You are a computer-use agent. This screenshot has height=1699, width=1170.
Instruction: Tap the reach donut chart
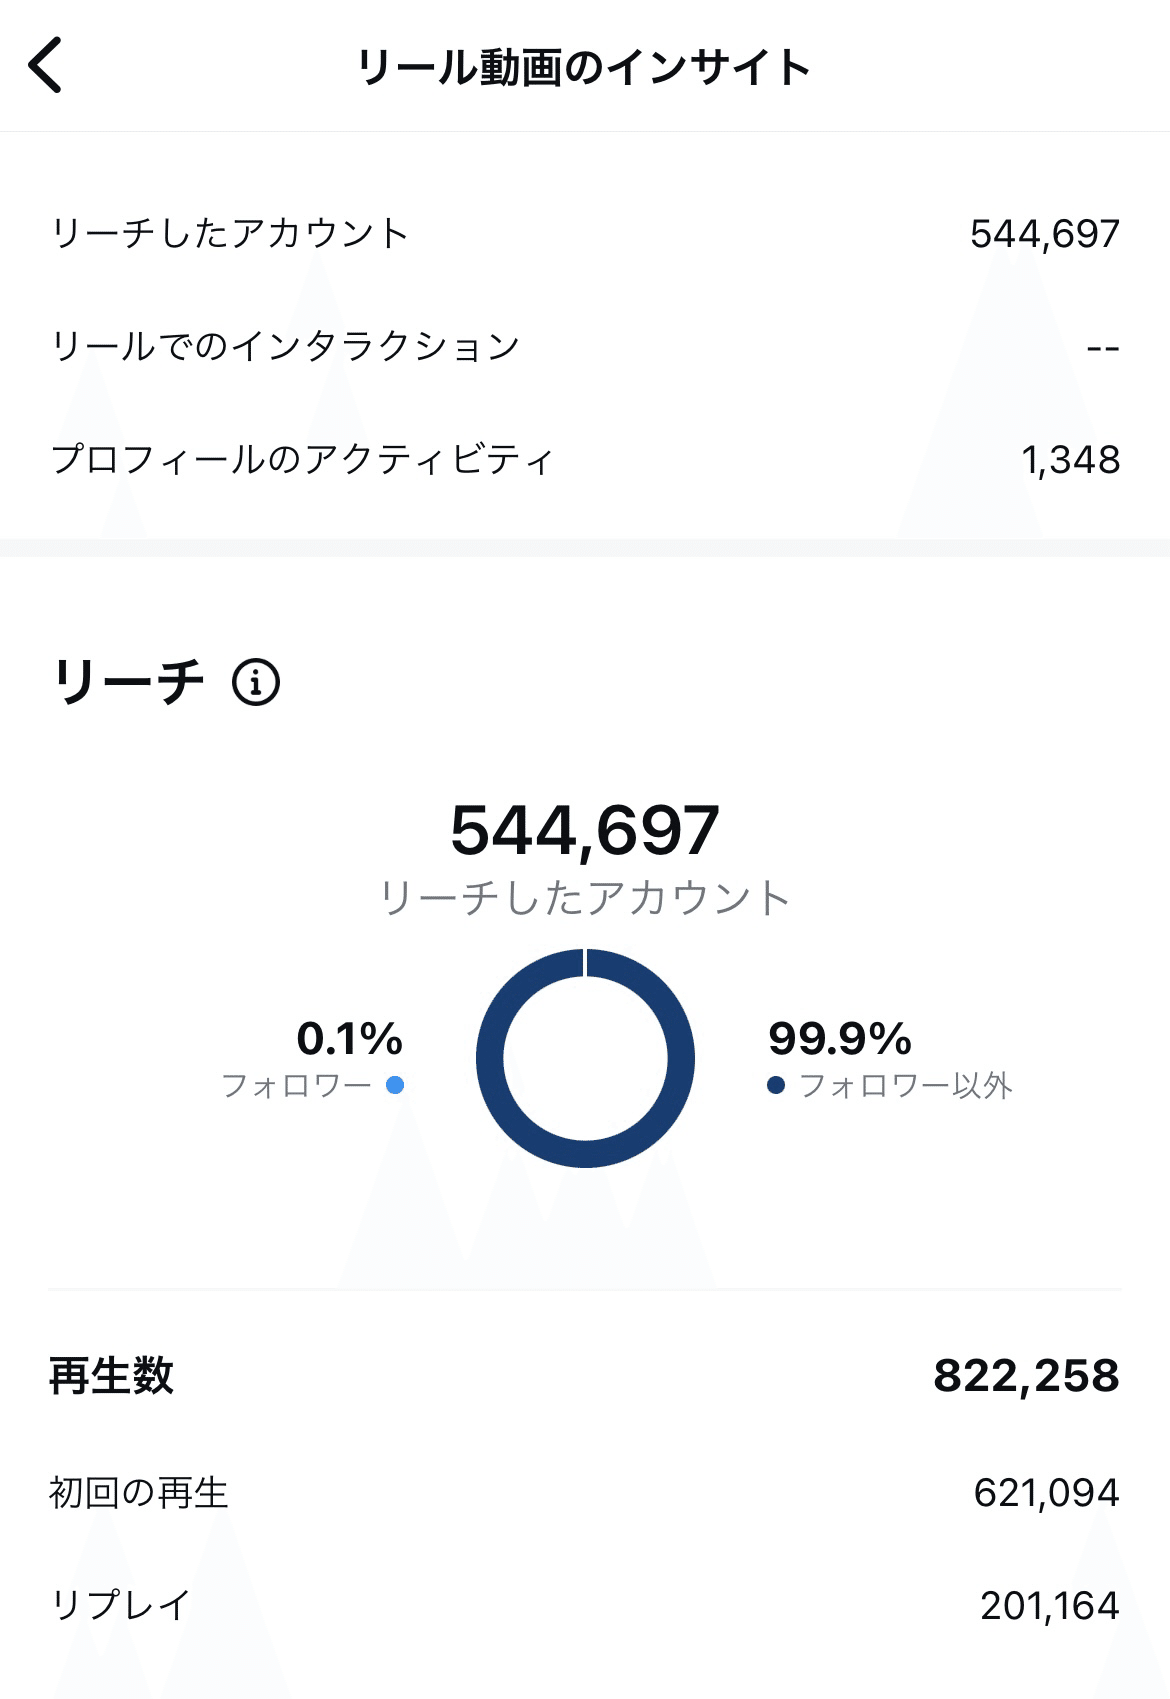[x=585, y=1058]
